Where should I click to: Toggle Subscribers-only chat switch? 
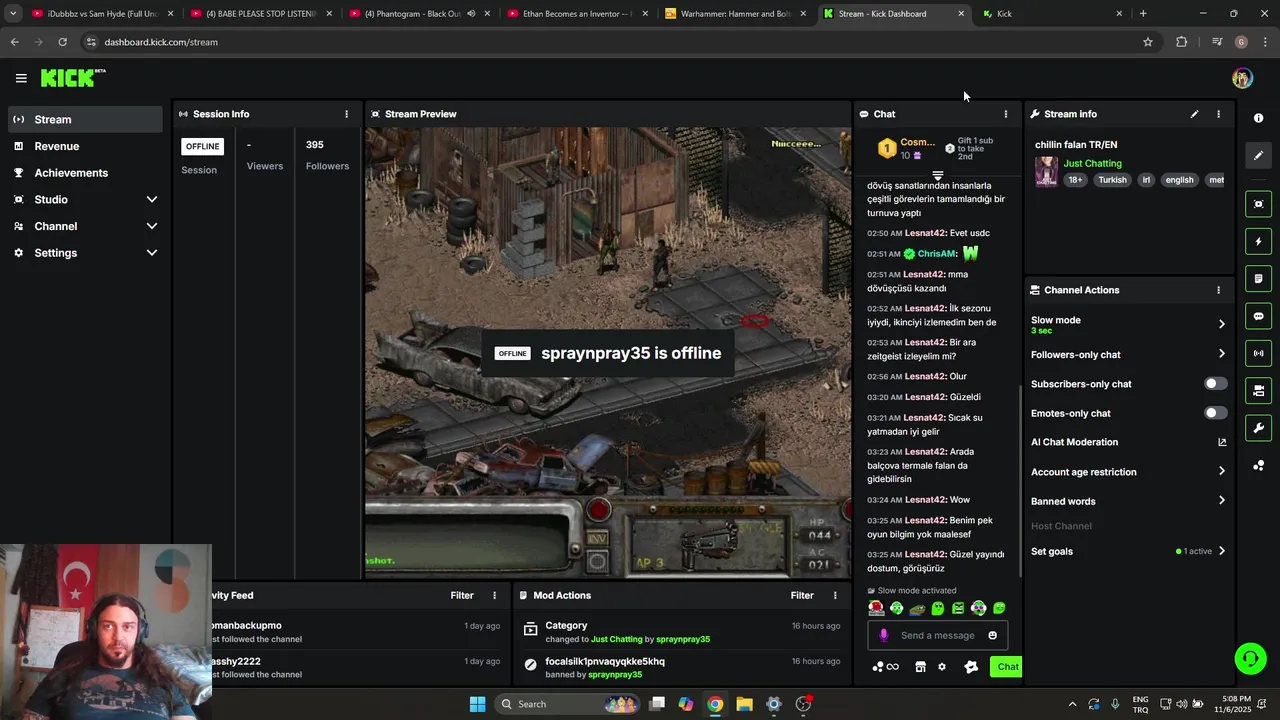pyautogui.click(x=1215, y=384)
